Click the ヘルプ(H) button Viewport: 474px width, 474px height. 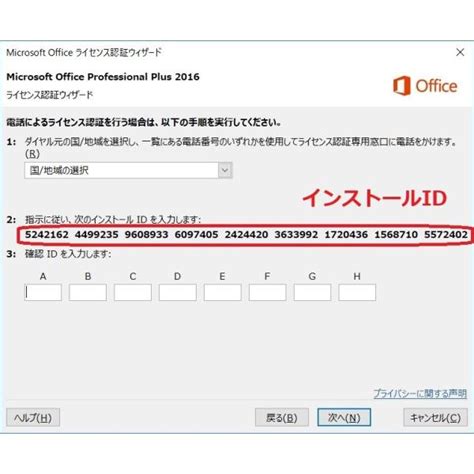[x=33, y=417]
